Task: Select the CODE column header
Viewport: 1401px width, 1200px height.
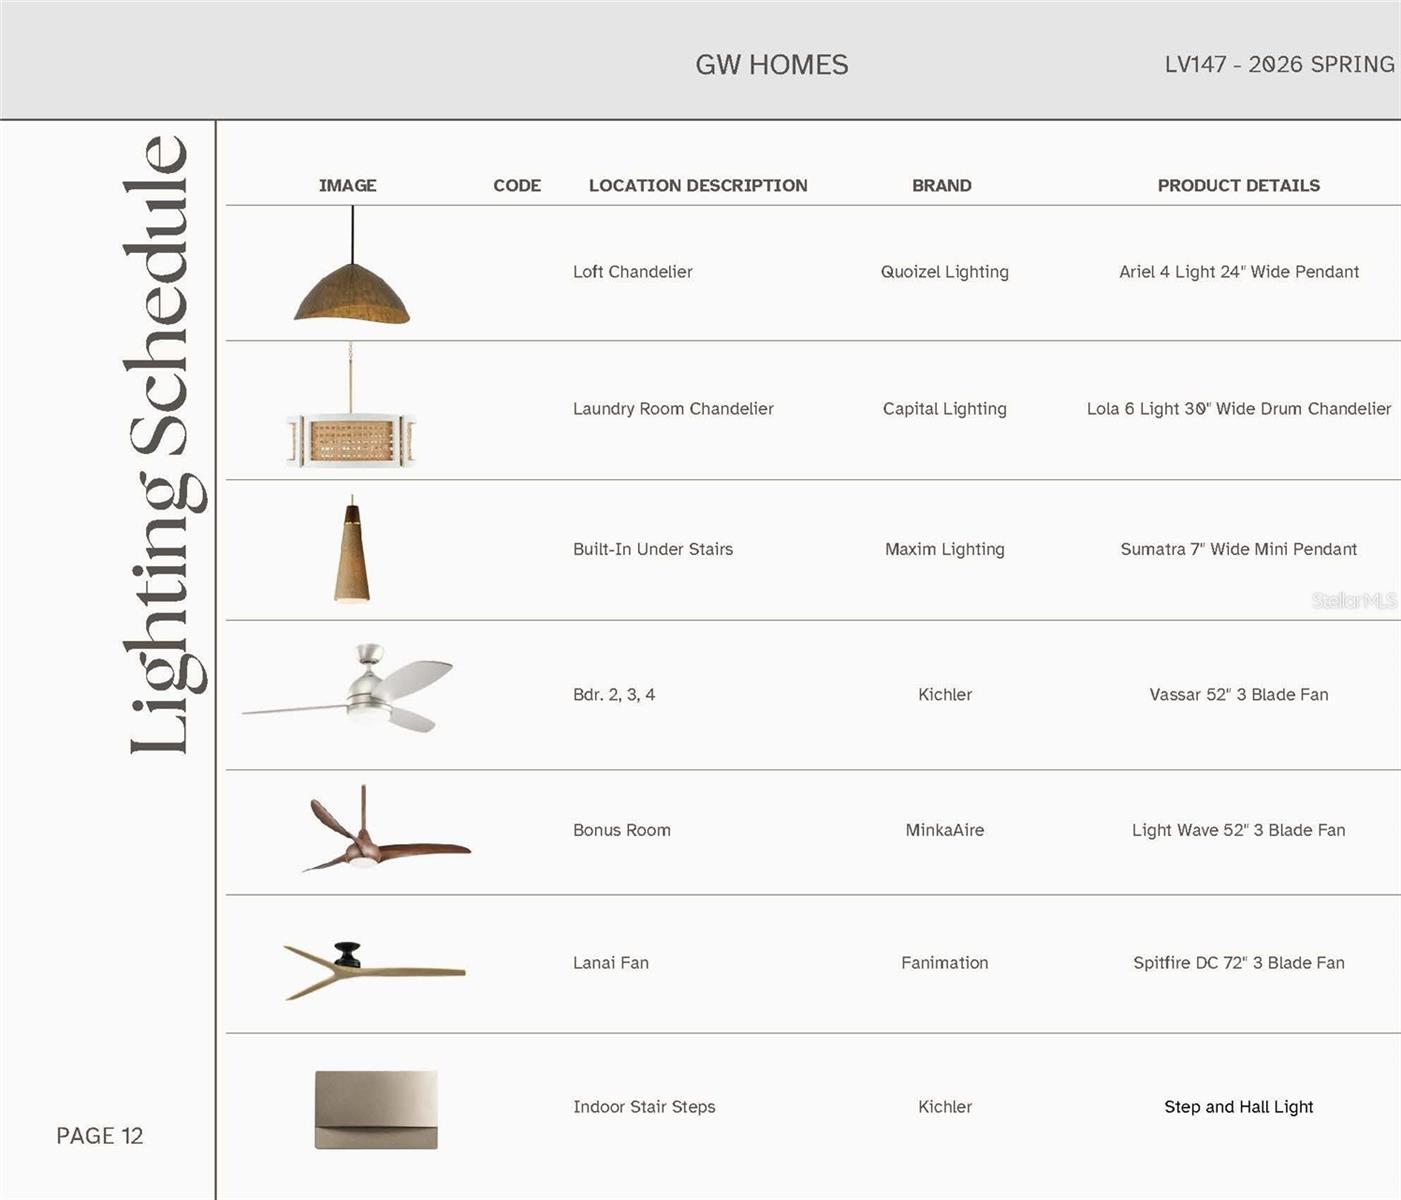Action: (x=517, y=186)
